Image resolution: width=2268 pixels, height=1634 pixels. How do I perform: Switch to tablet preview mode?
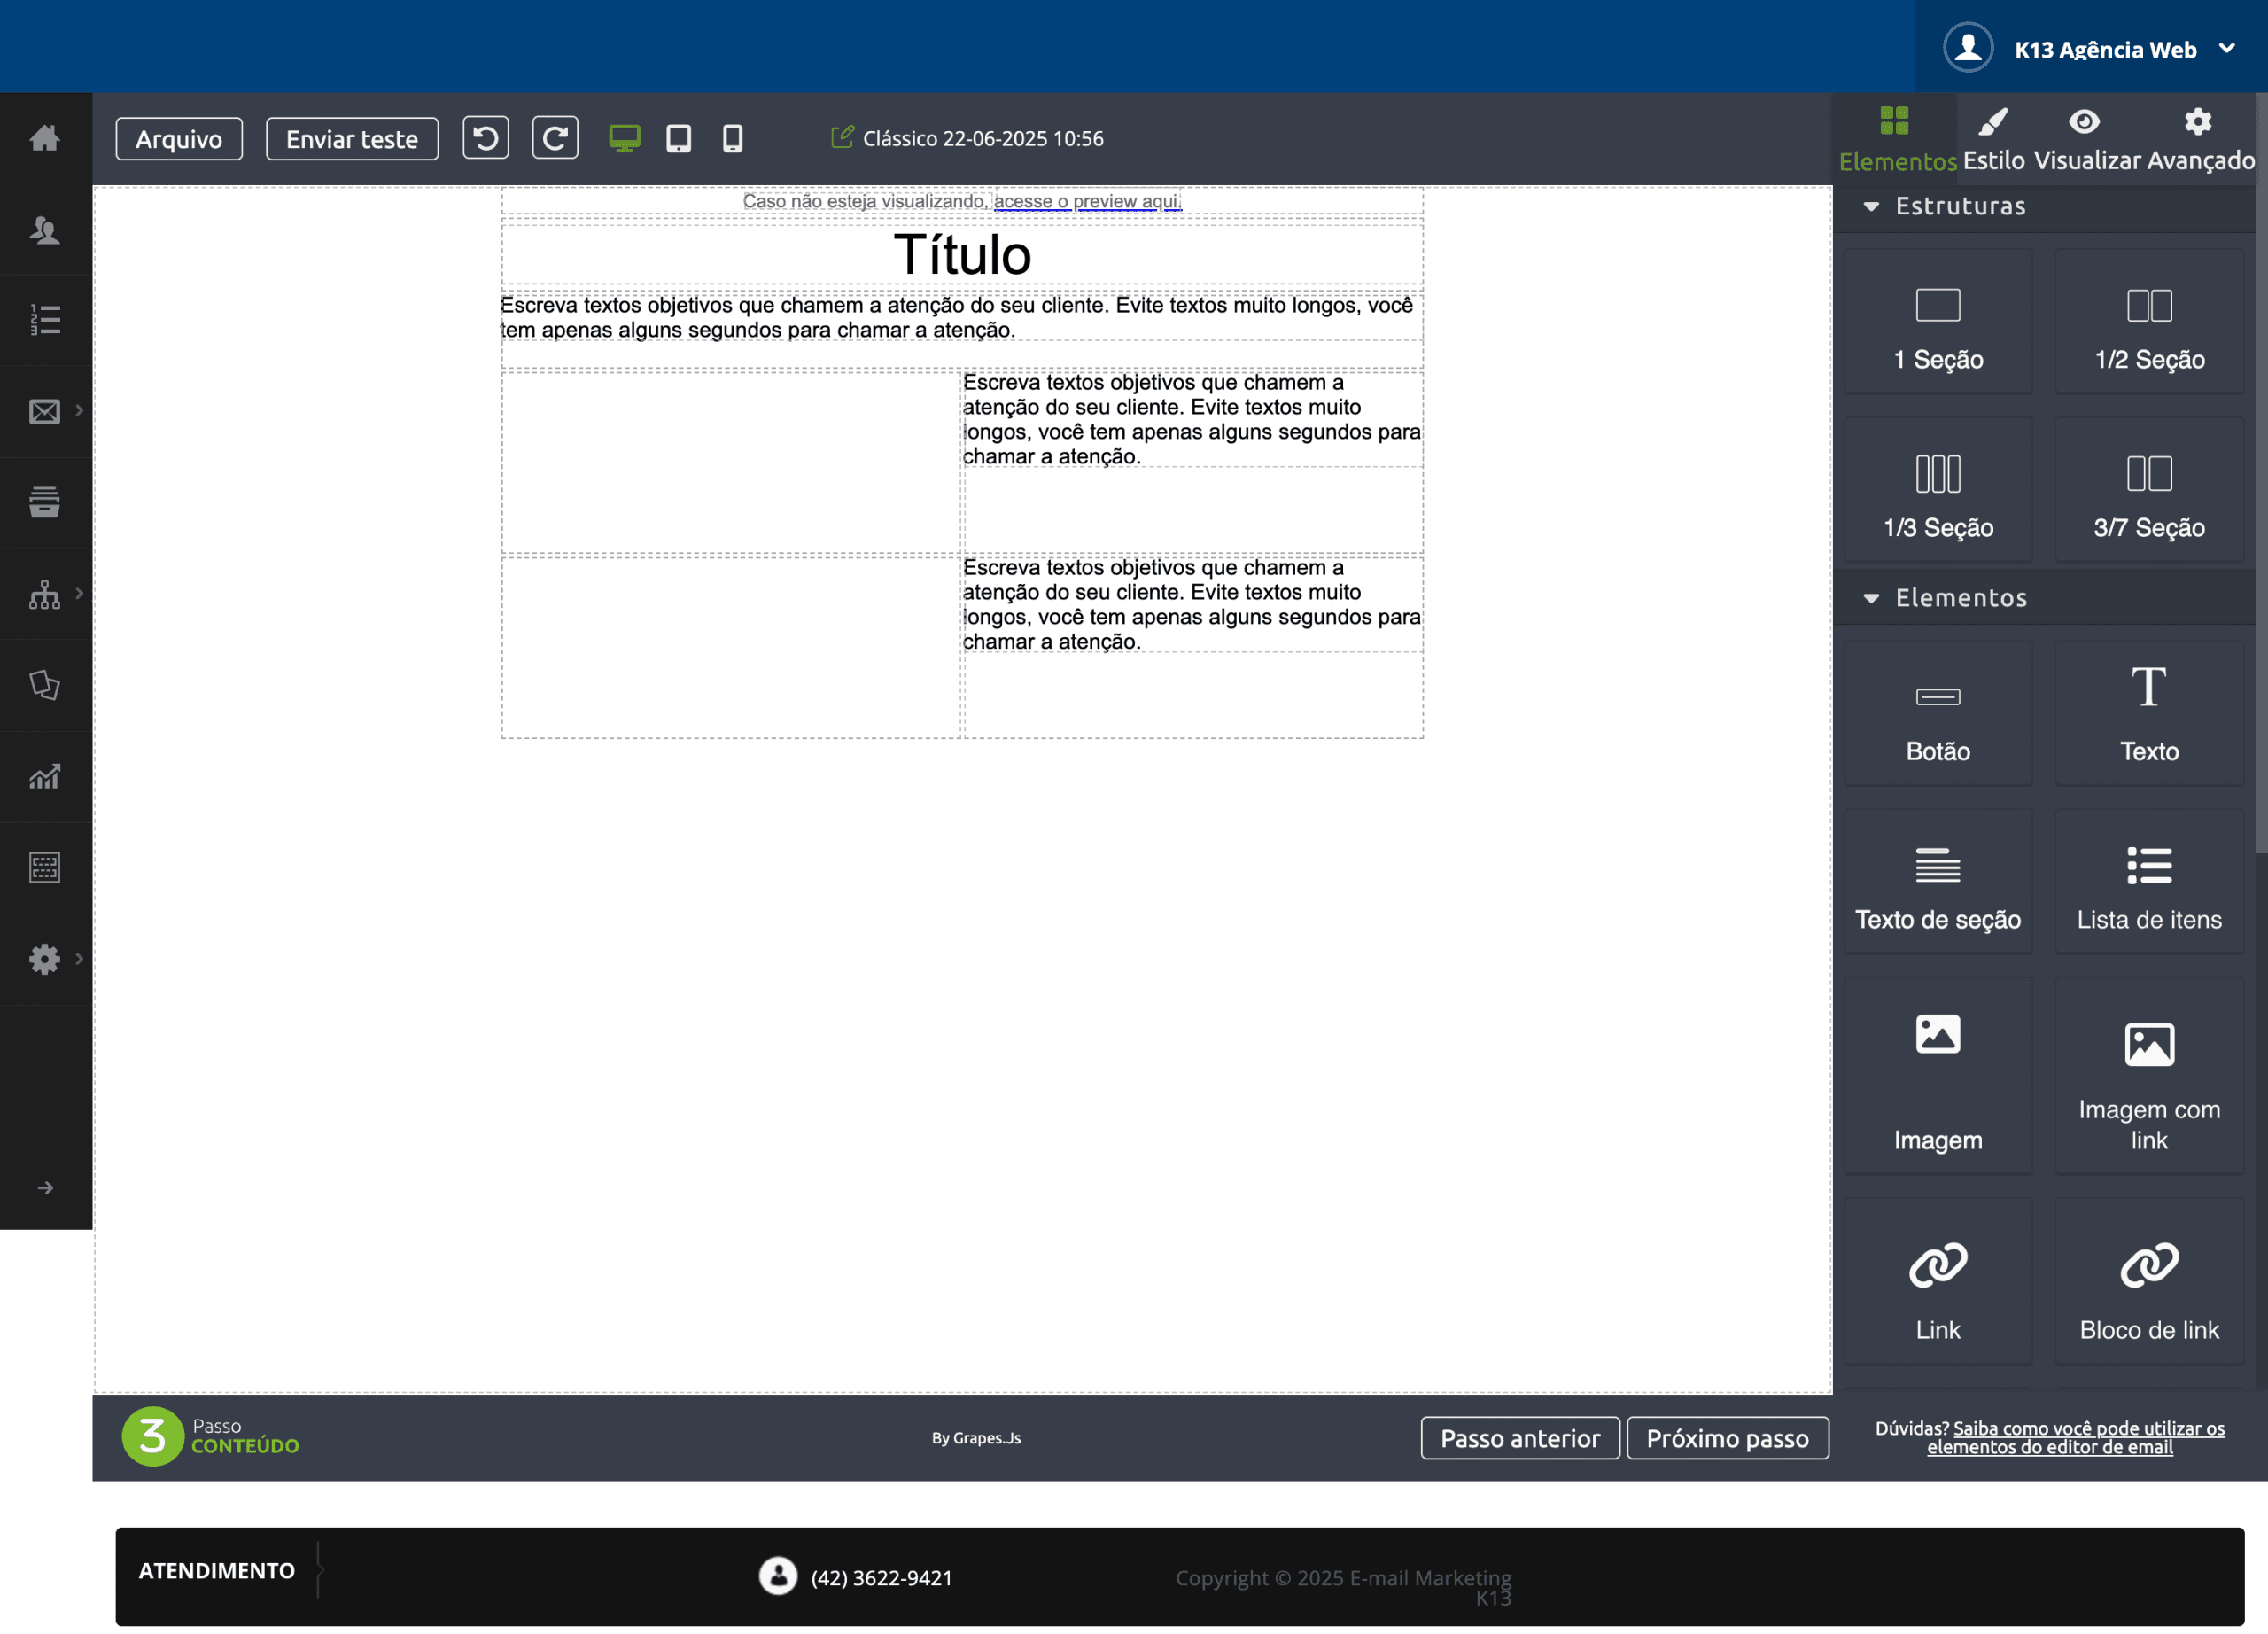click(679, 138)
